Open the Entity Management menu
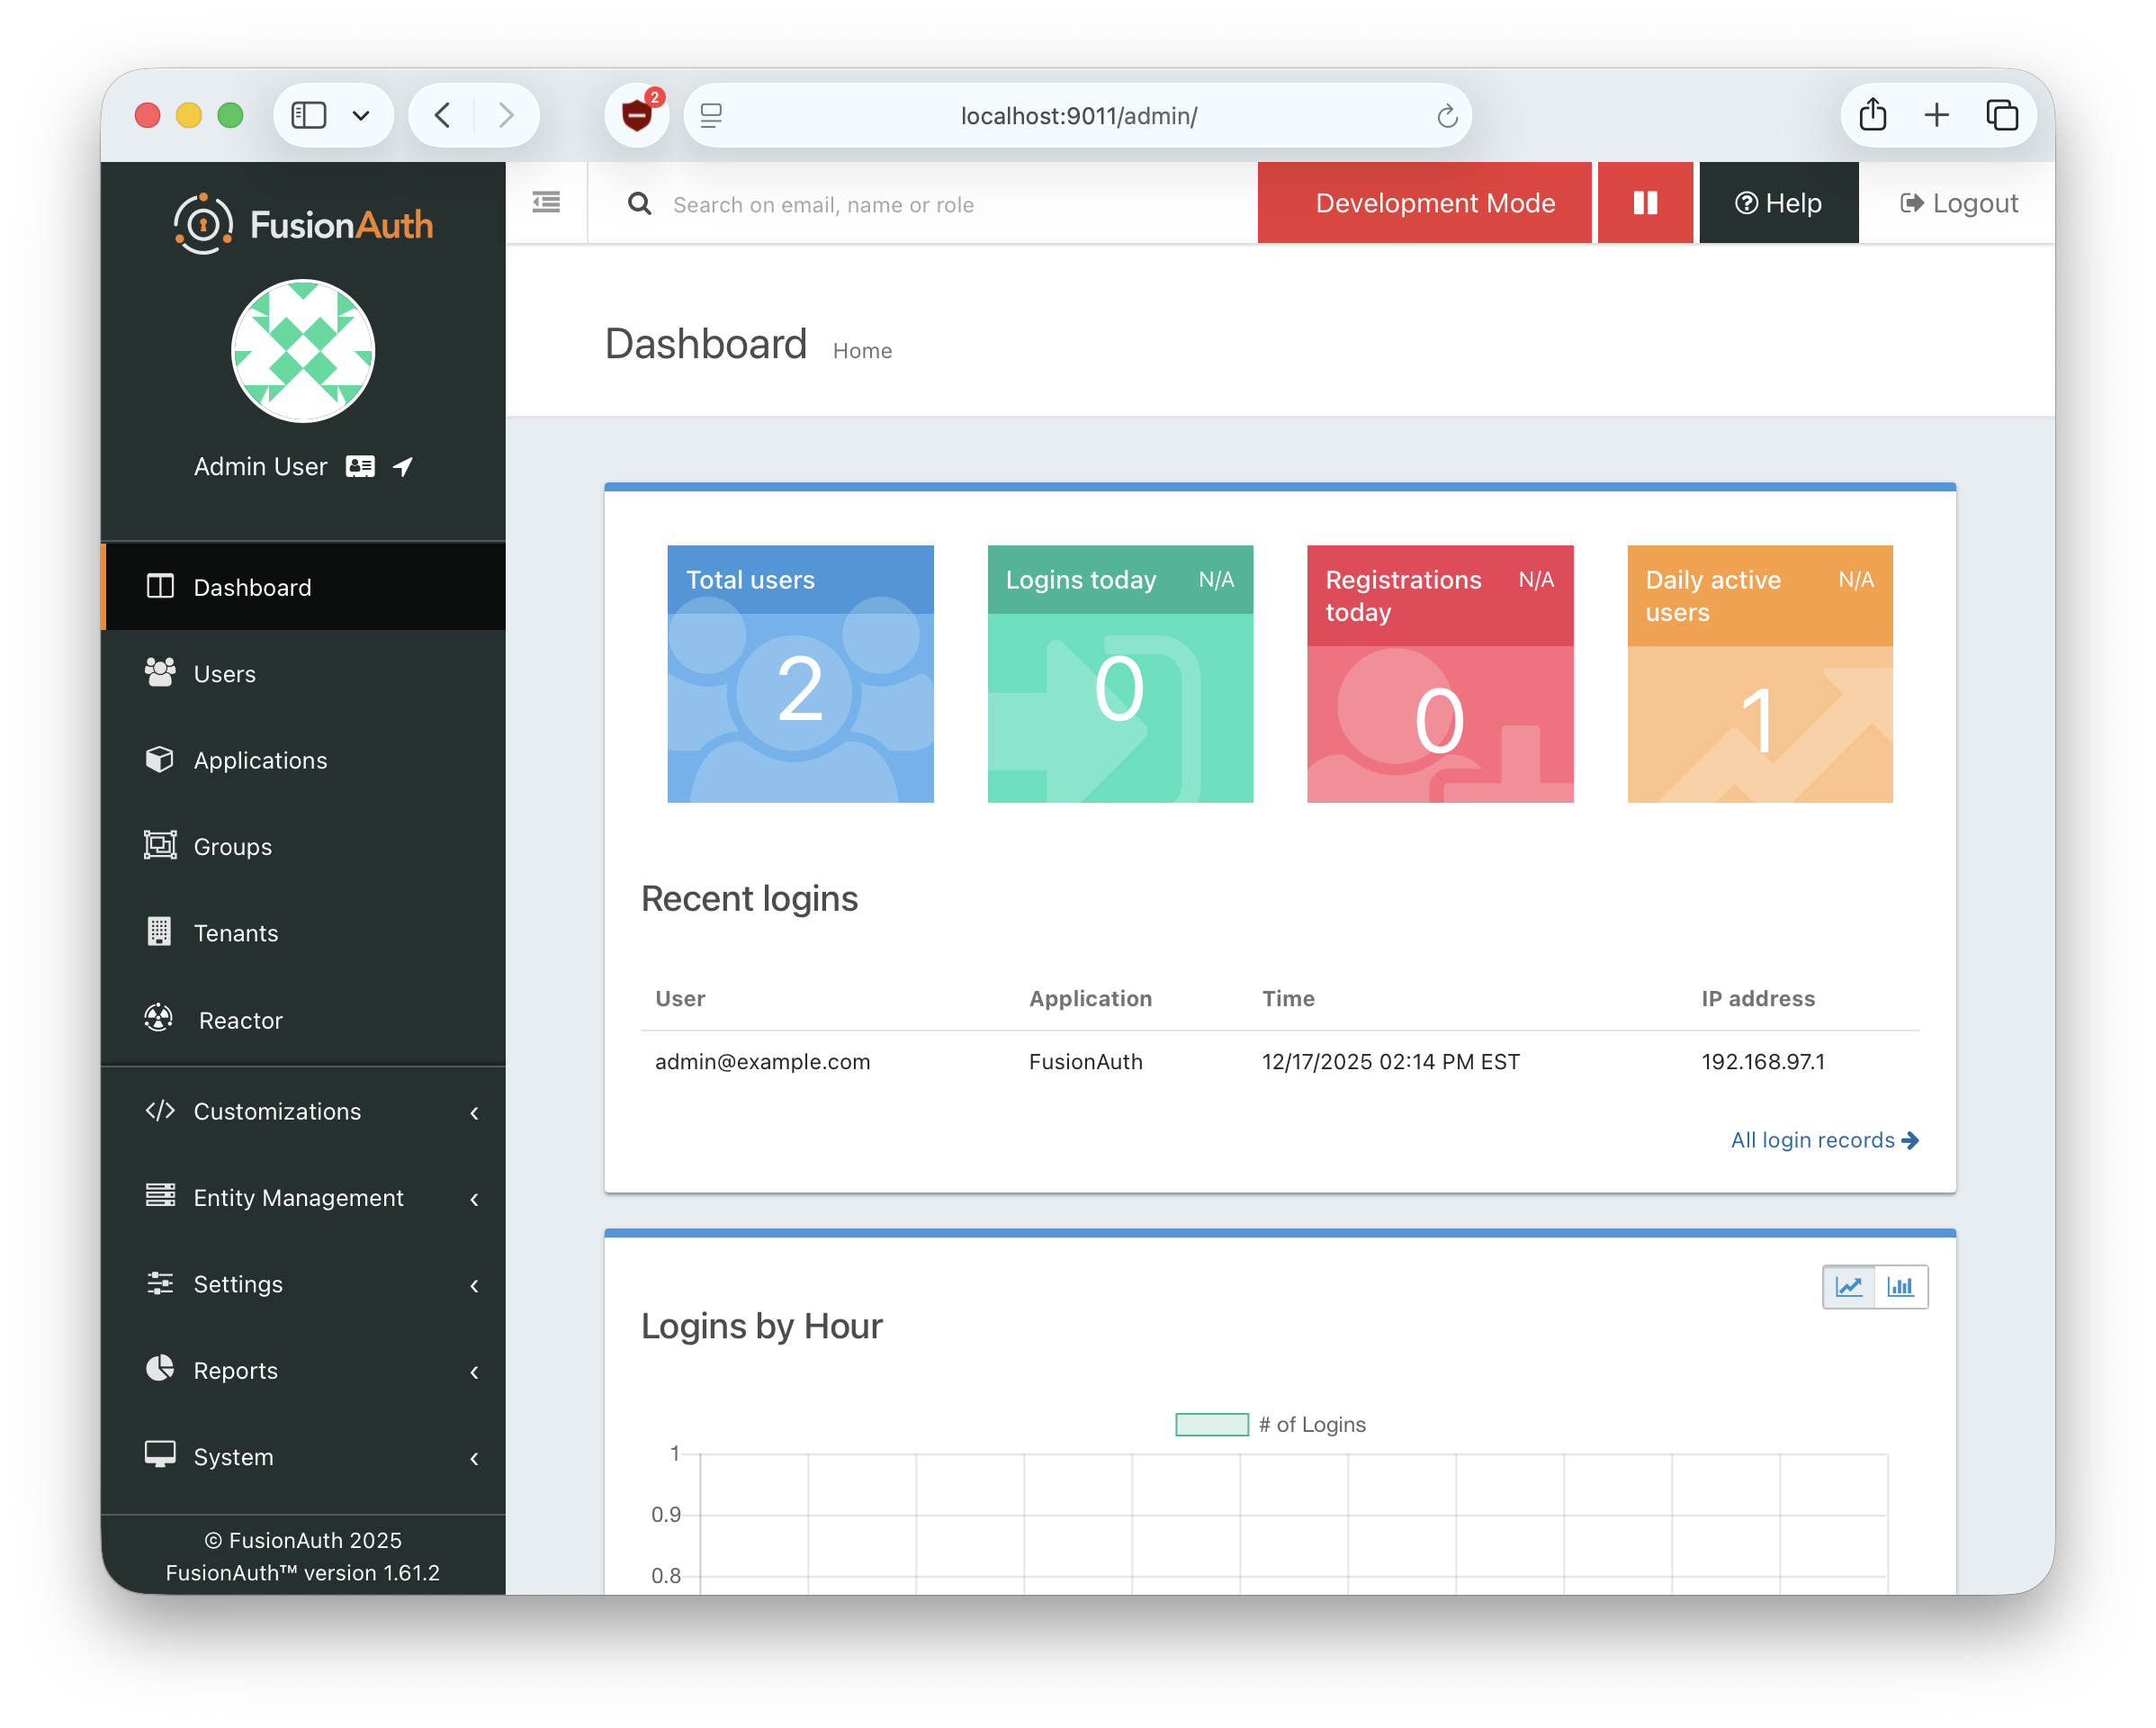This screenshot has width=2156, height=1728. (298, 1197)
